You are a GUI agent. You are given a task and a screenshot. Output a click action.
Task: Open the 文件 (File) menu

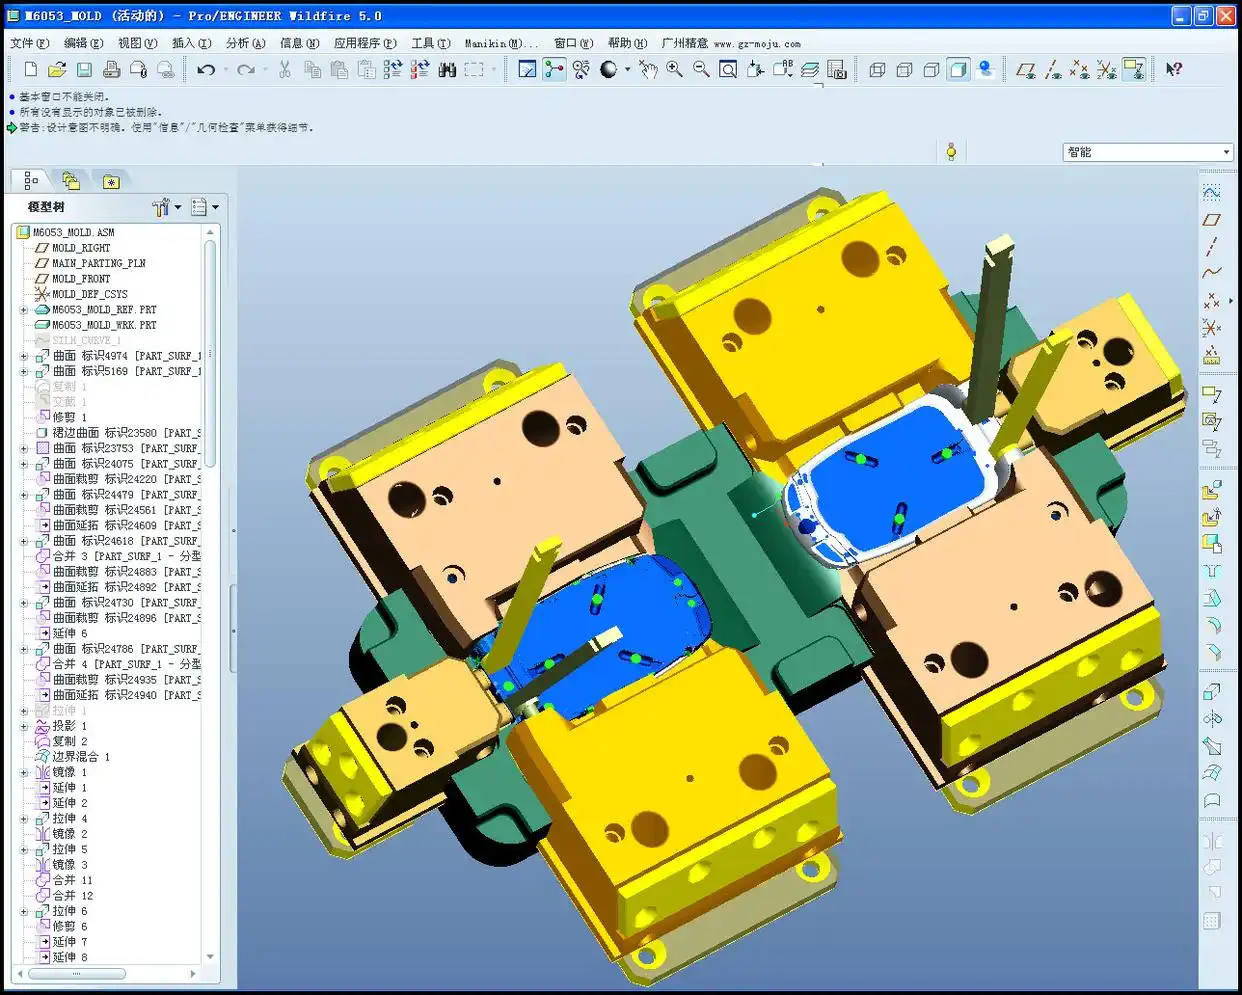point(28,43)
